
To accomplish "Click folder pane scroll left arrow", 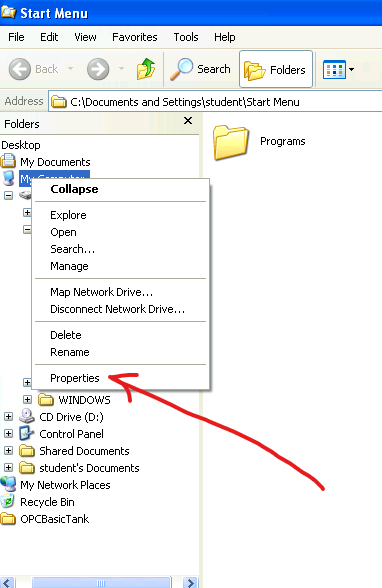I will pyautogui.click(x=7, y=582).
